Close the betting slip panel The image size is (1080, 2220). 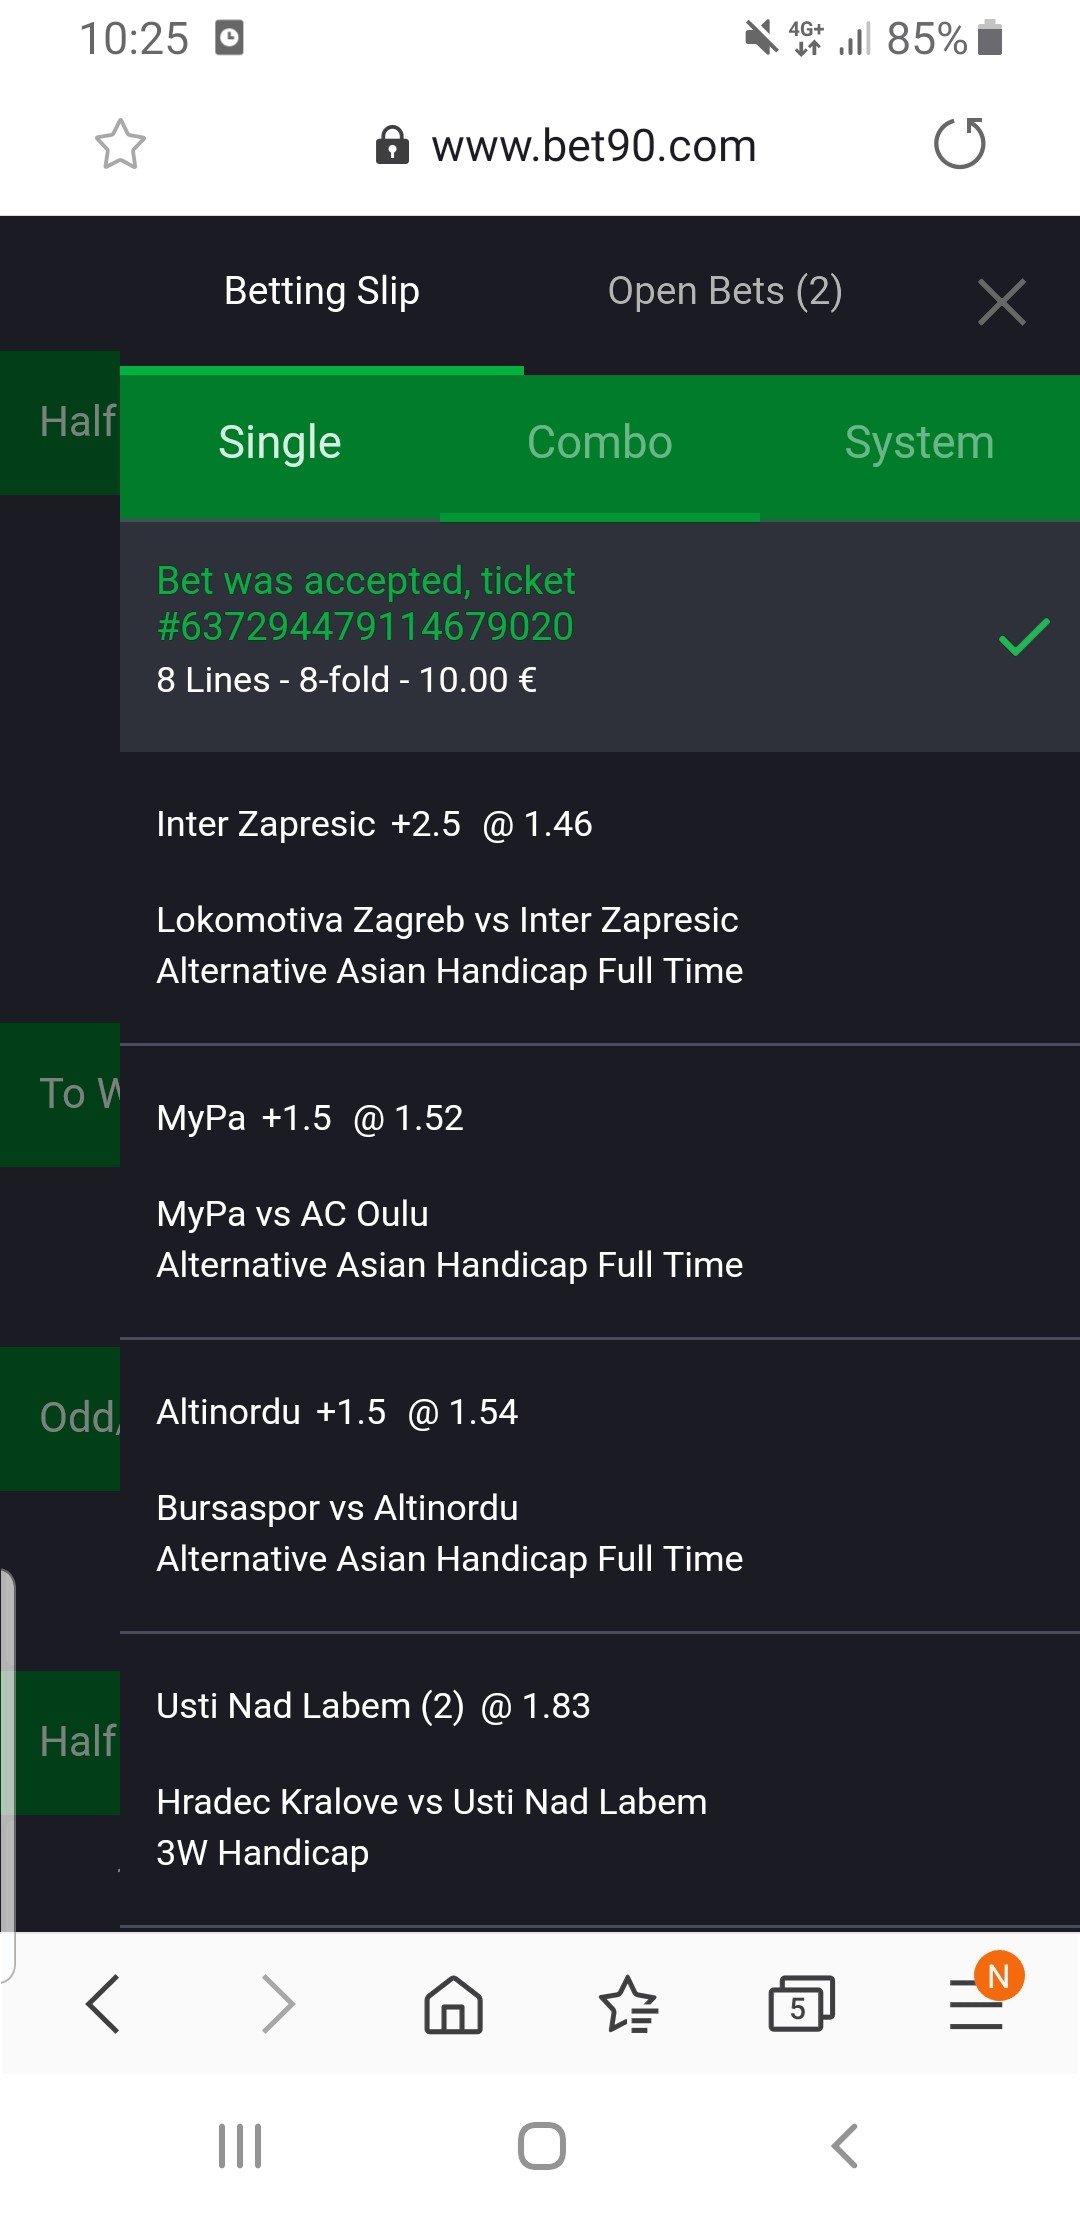pyautogui.click(x=1001, y=302)
